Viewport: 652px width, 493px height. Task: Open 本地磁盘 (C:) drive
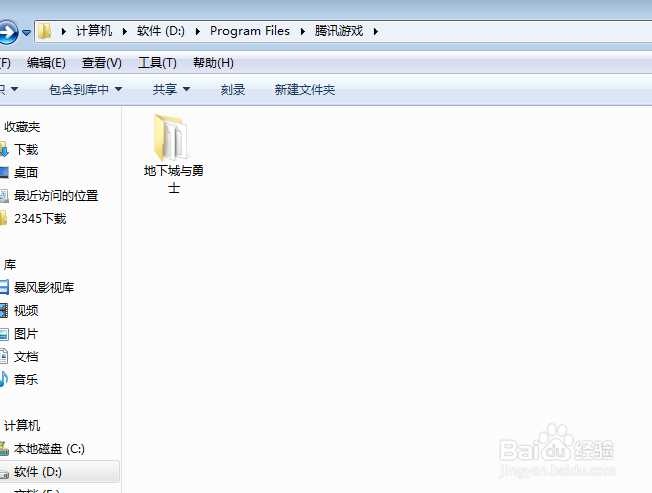(49, 448)
